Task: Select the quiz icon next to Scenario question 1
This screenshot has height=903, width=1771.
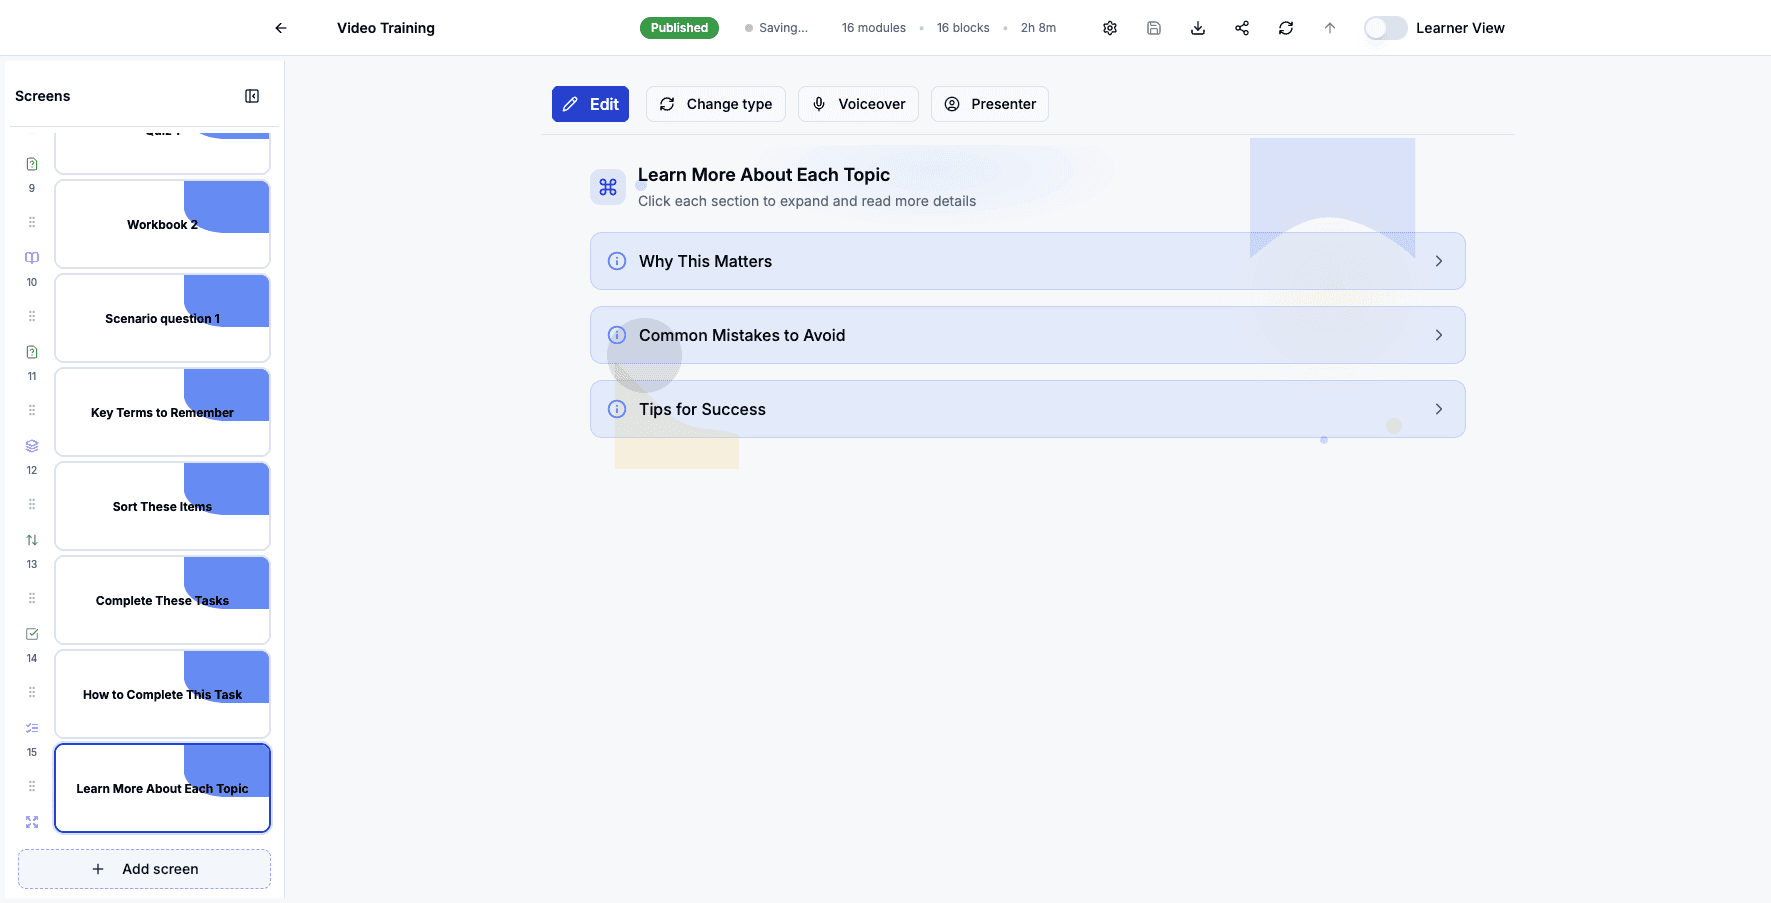Action: (31, 352)
